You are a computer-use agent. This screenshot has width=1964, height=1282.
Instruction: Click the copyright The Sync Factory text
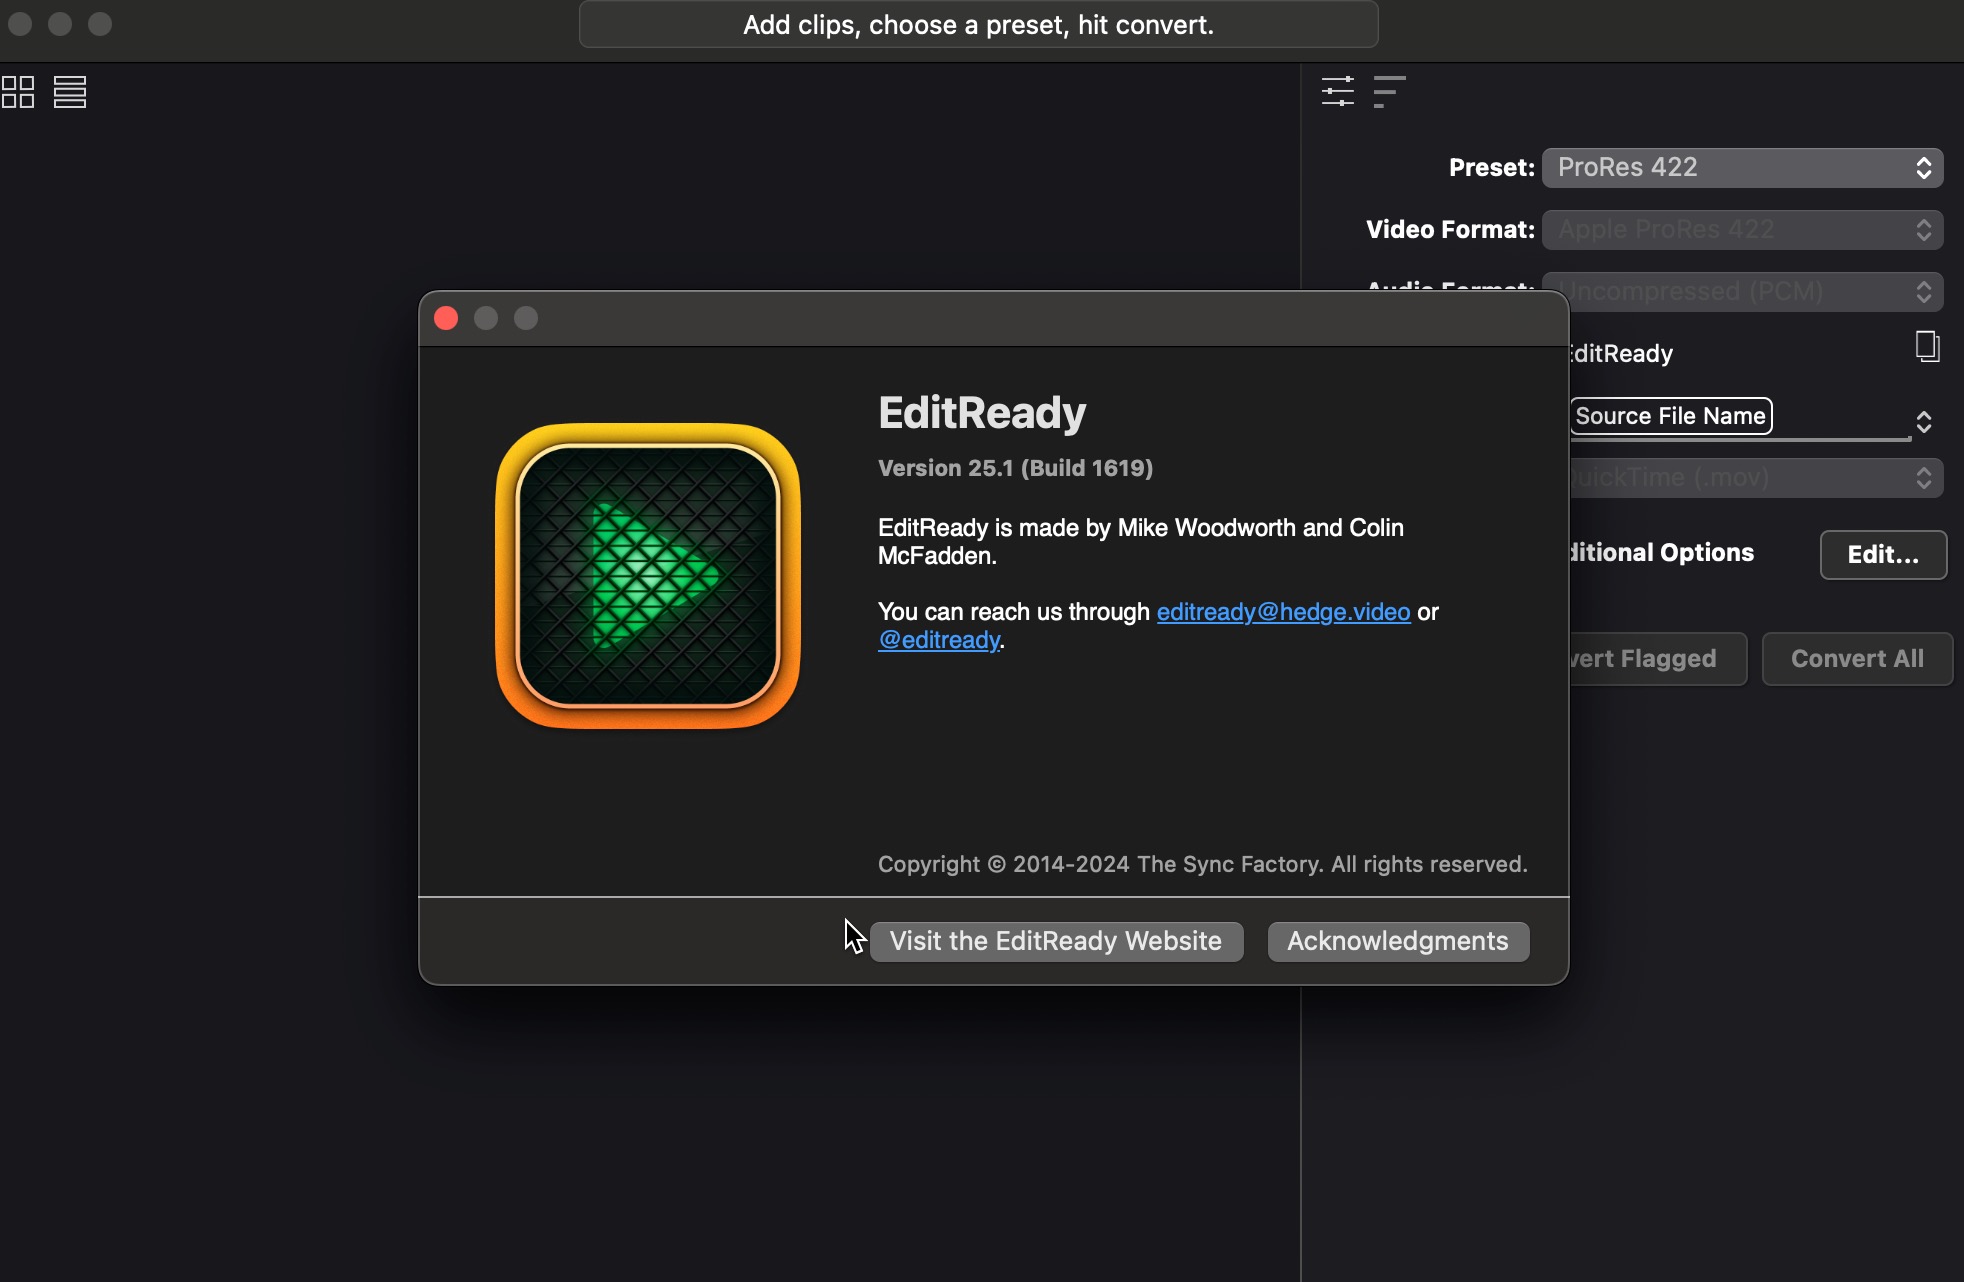click(1202, 864)
